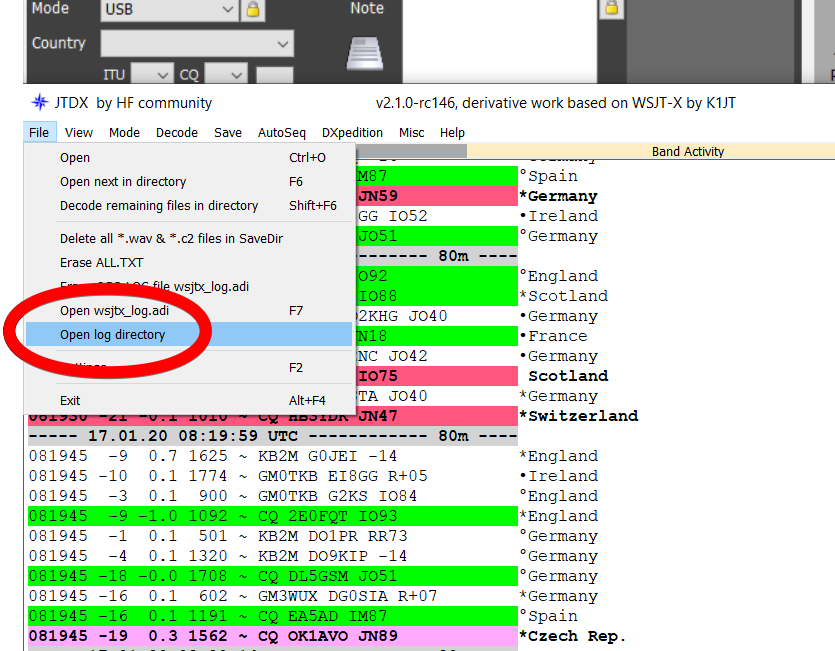Image resolution: width=835 pixels, height=651 pixels.
Task: Choose Erase ALL.TXT menu entry
Action: point(189,263)
